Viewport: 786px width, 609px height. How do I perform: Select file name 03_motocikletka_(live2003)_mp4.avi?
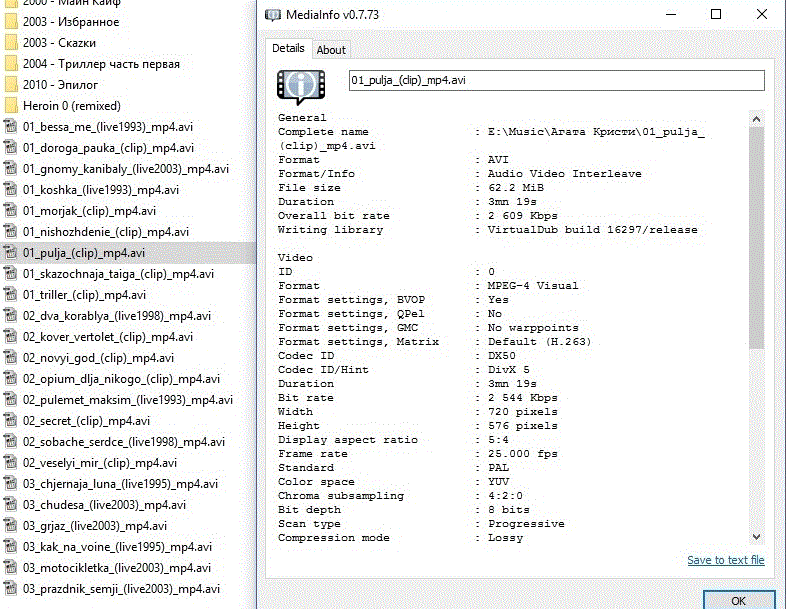(117, 568)
